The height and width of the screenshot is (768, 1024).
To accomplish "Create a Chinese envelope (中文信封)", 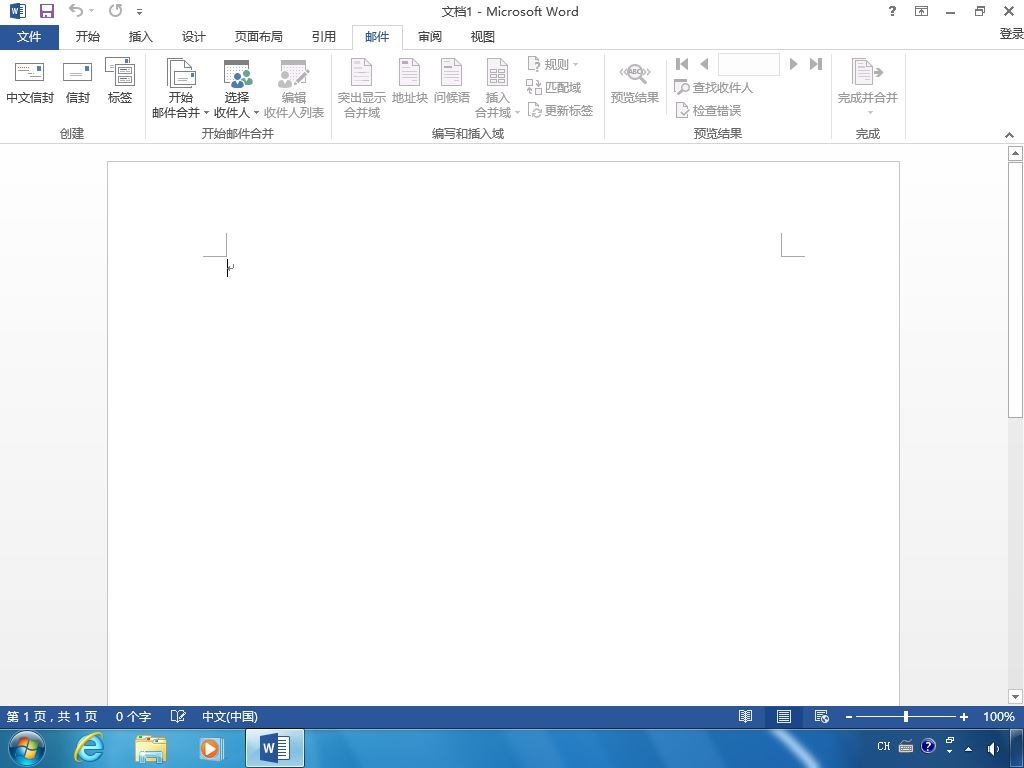I will point(29,83).
